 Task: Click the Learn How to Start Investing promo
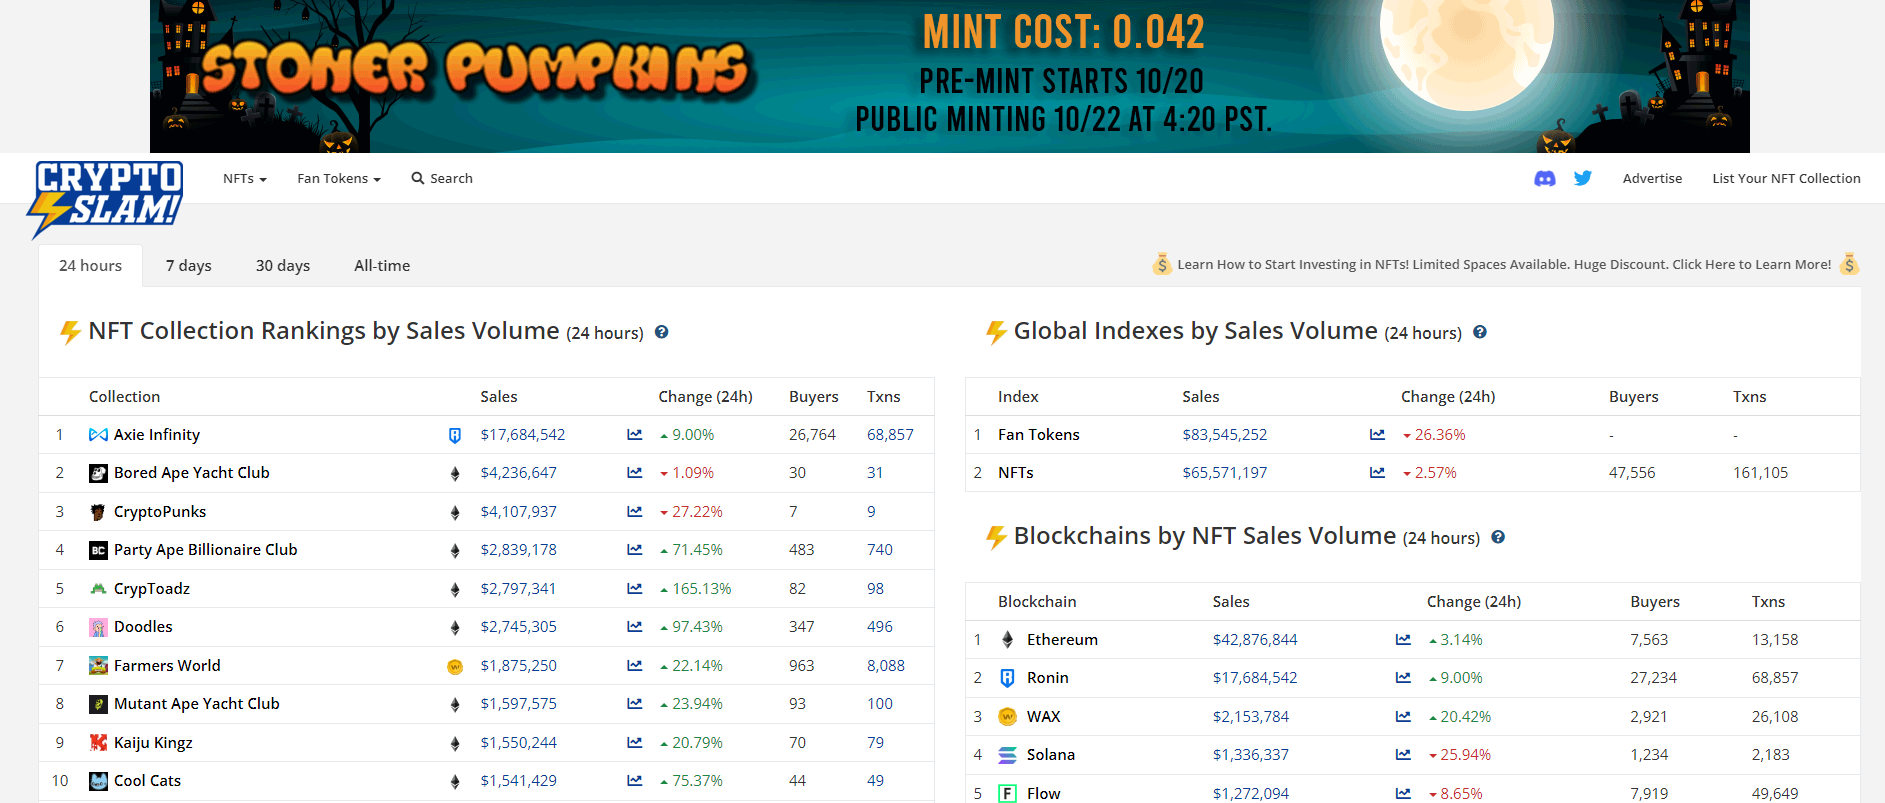click(1504, 265)
